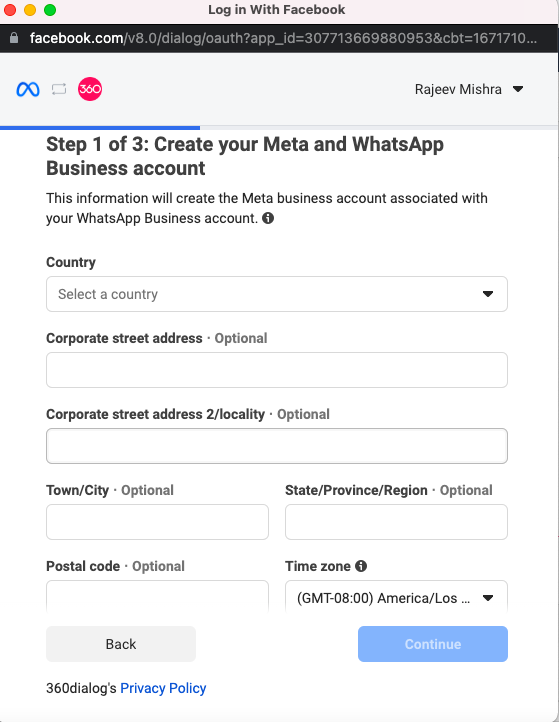The width and height of the screenshot is (559, 722).
Task: Open the Rajeev Mishra account dropdown
Action: (469, 89)
